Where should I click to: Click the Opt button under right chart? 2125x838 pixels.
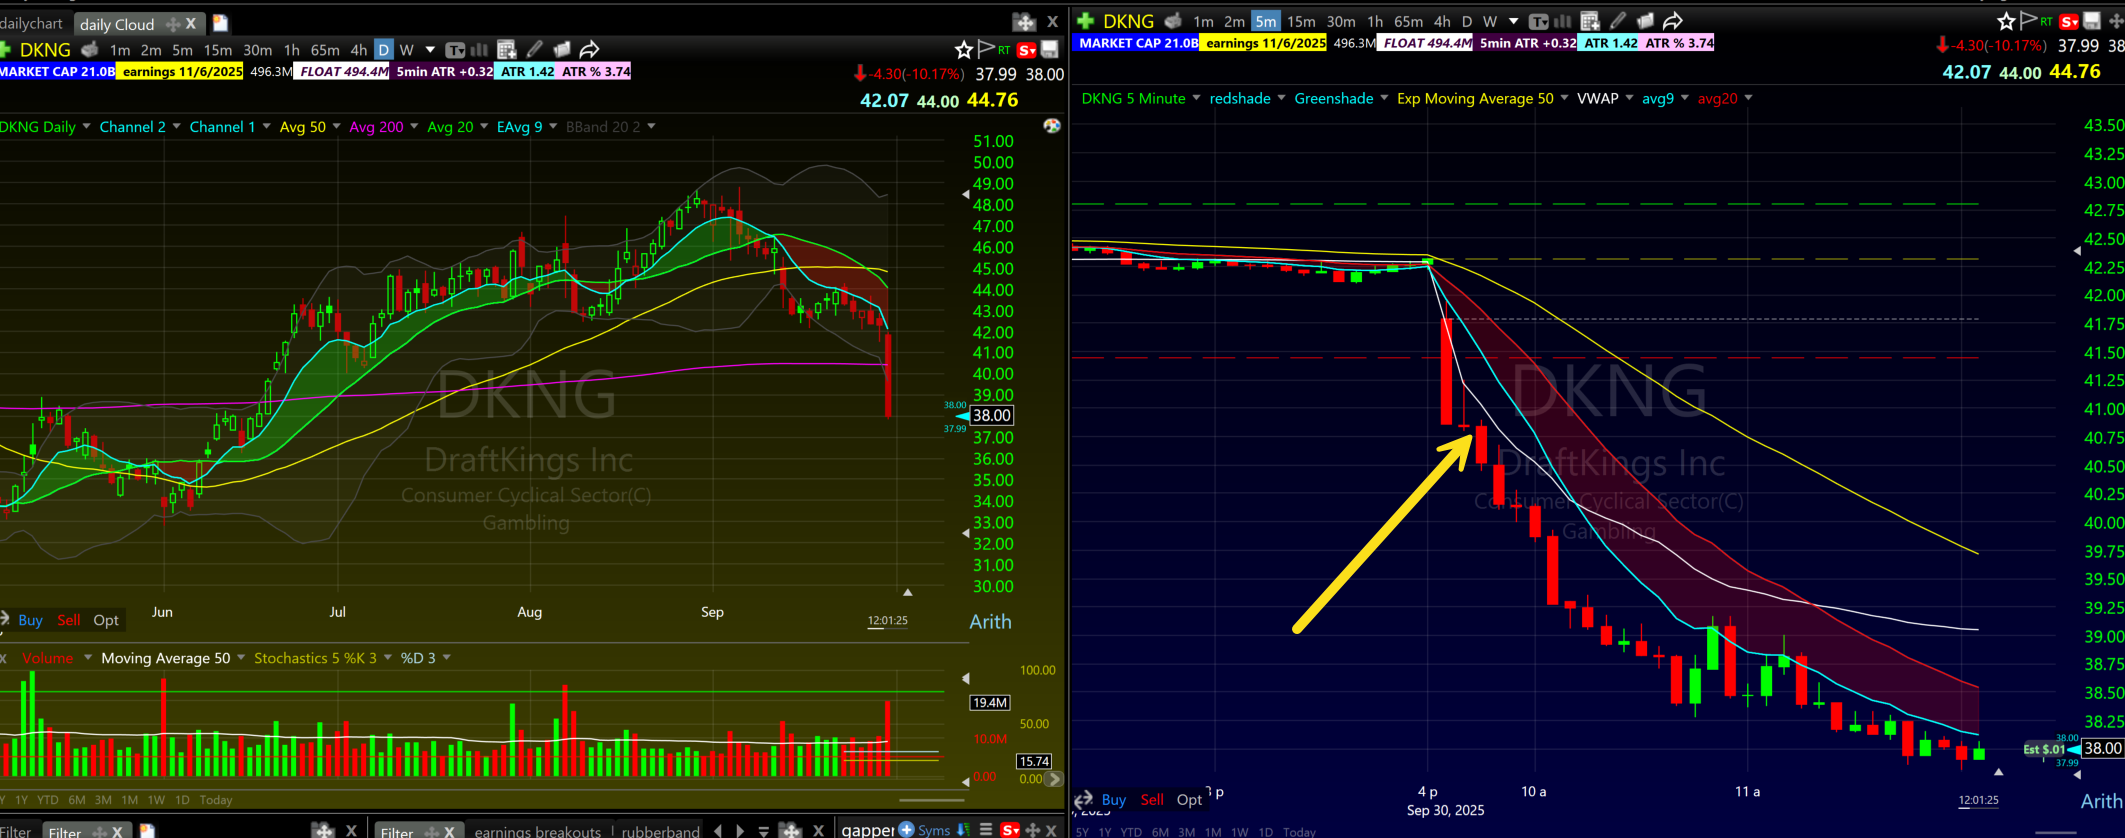1189,799
